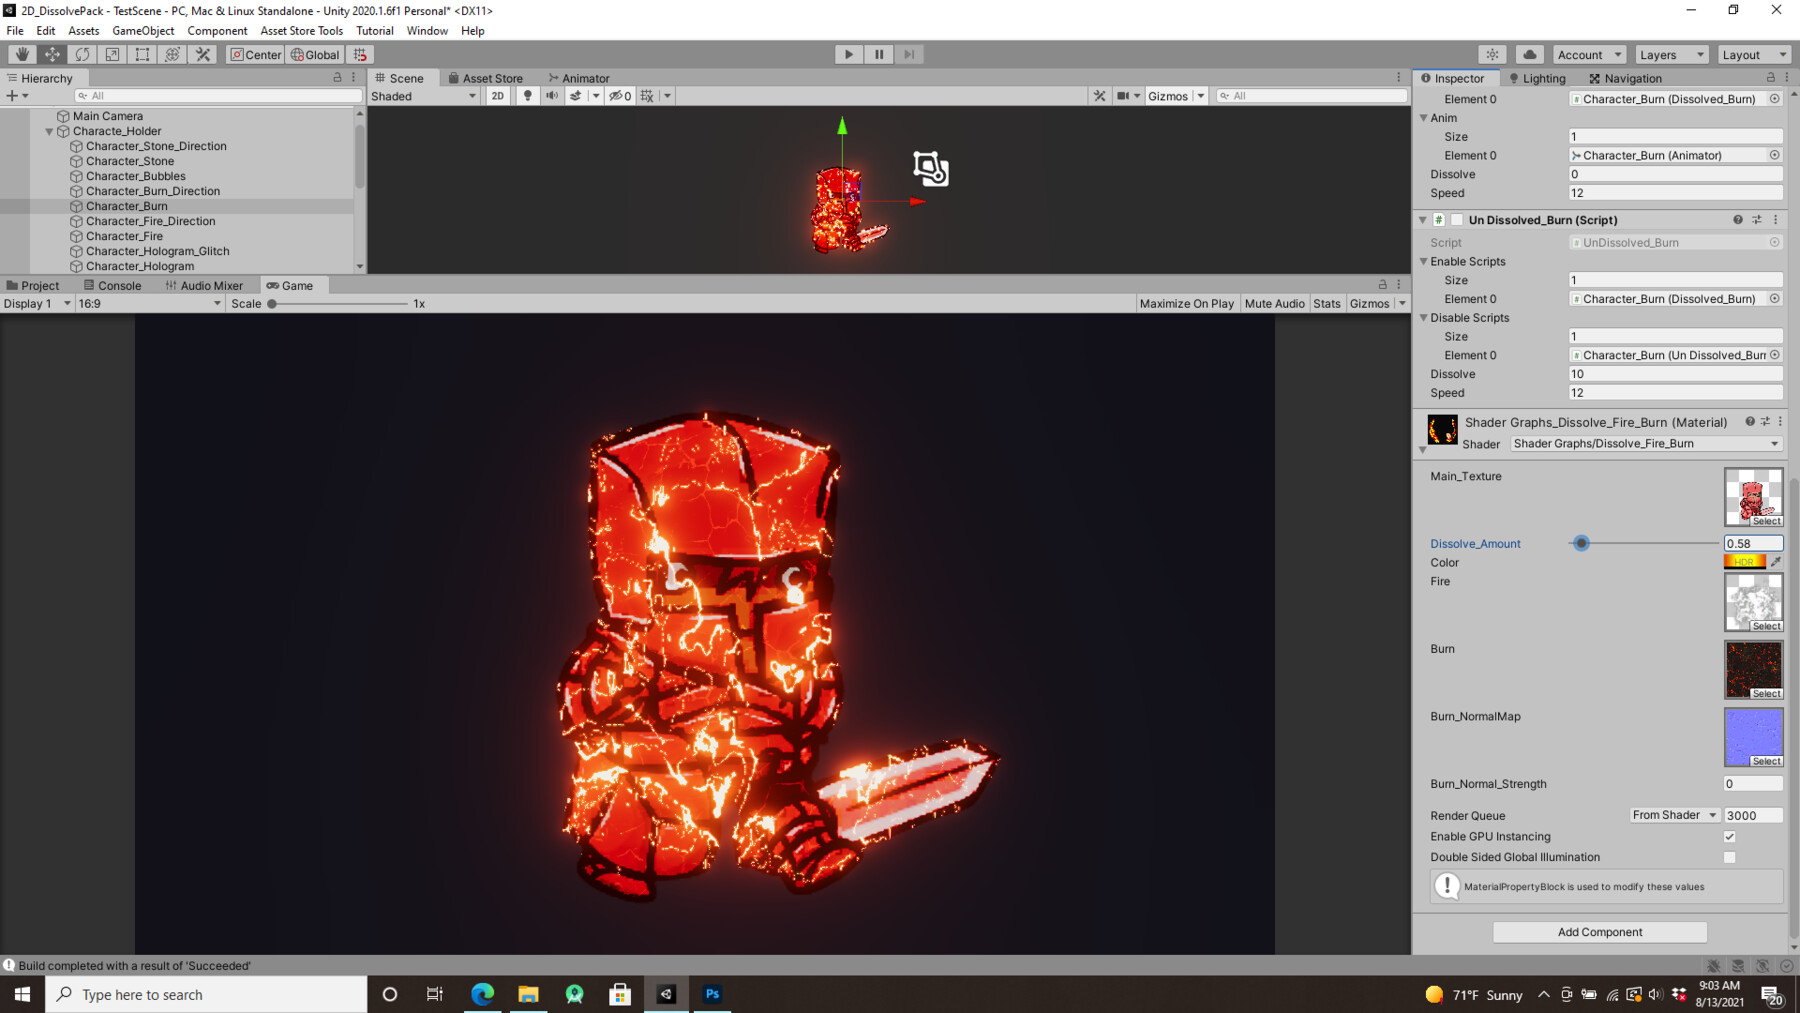This screenshot has height=1013, width=1800.
Task: Enable Double Sided Global Illumination
Action: (x=1729, y=857)
